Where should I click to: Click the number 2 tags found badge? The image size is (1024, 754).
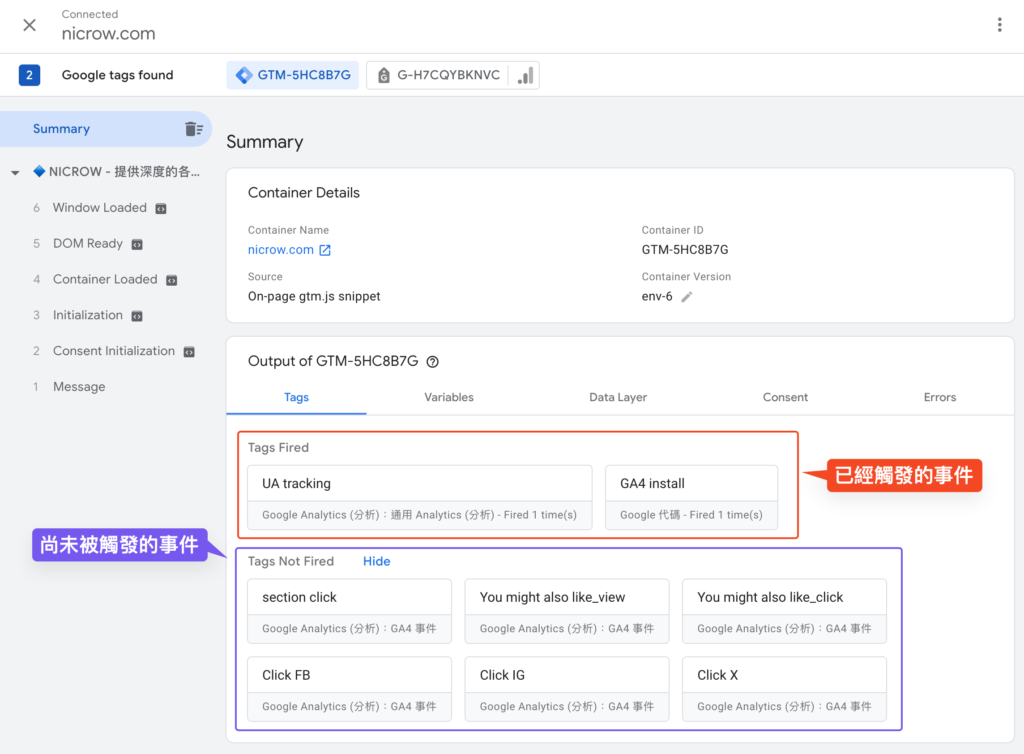tap(29, 75)
